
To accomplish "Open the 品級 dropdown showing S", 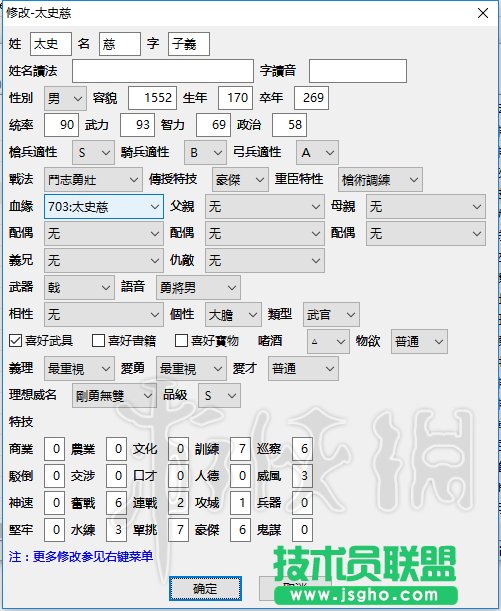I will [x=219, y=396].
